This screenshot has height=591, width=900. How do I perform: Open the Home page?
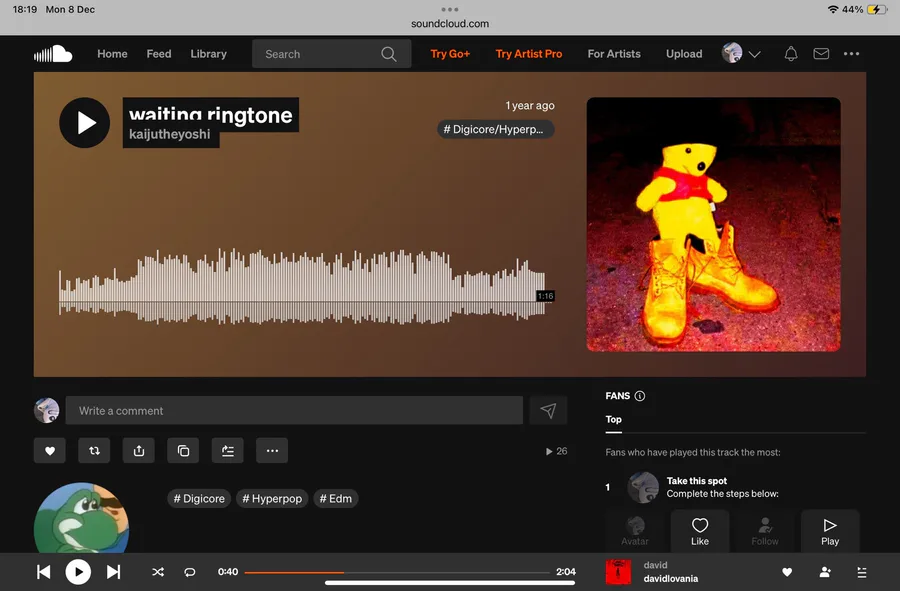pyautogui.click(x=112, y=54)
